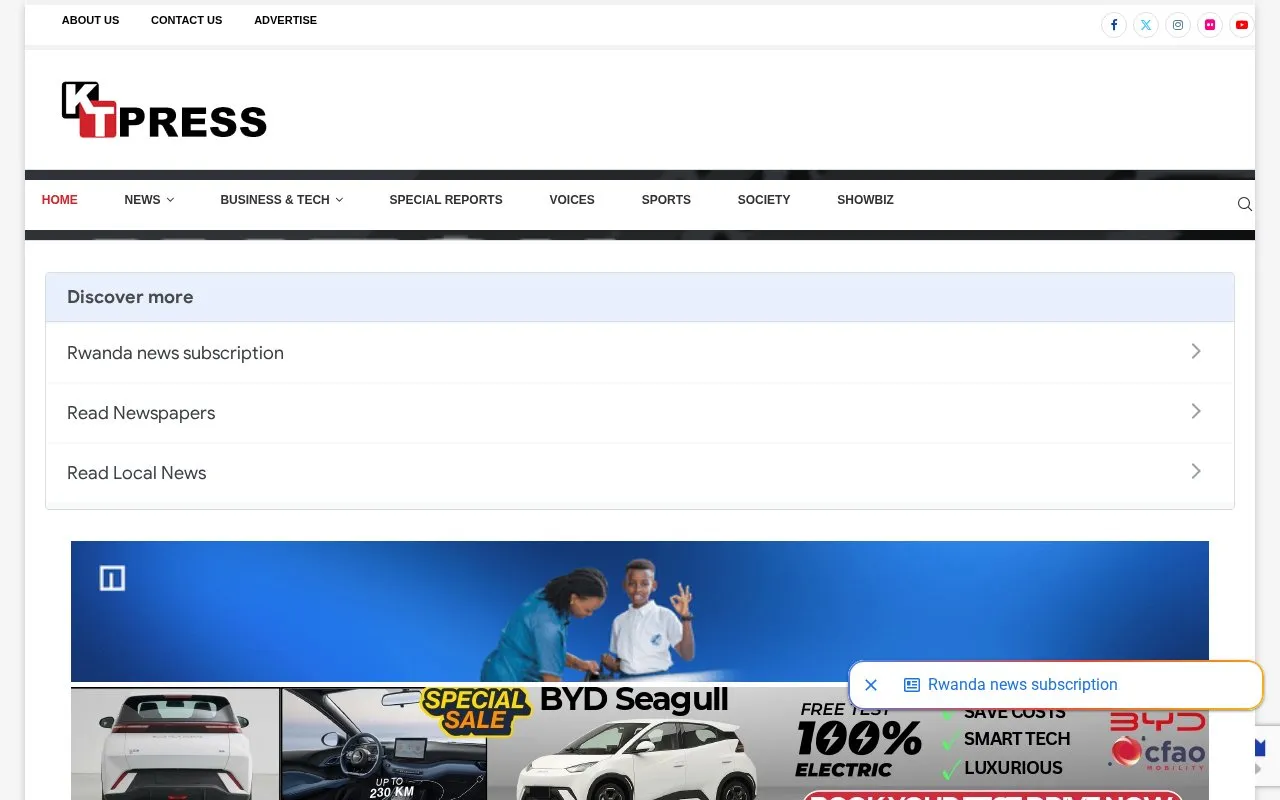Click the KT Press logo
Viewport: 1280px width, 800px height.
point(164,109)
